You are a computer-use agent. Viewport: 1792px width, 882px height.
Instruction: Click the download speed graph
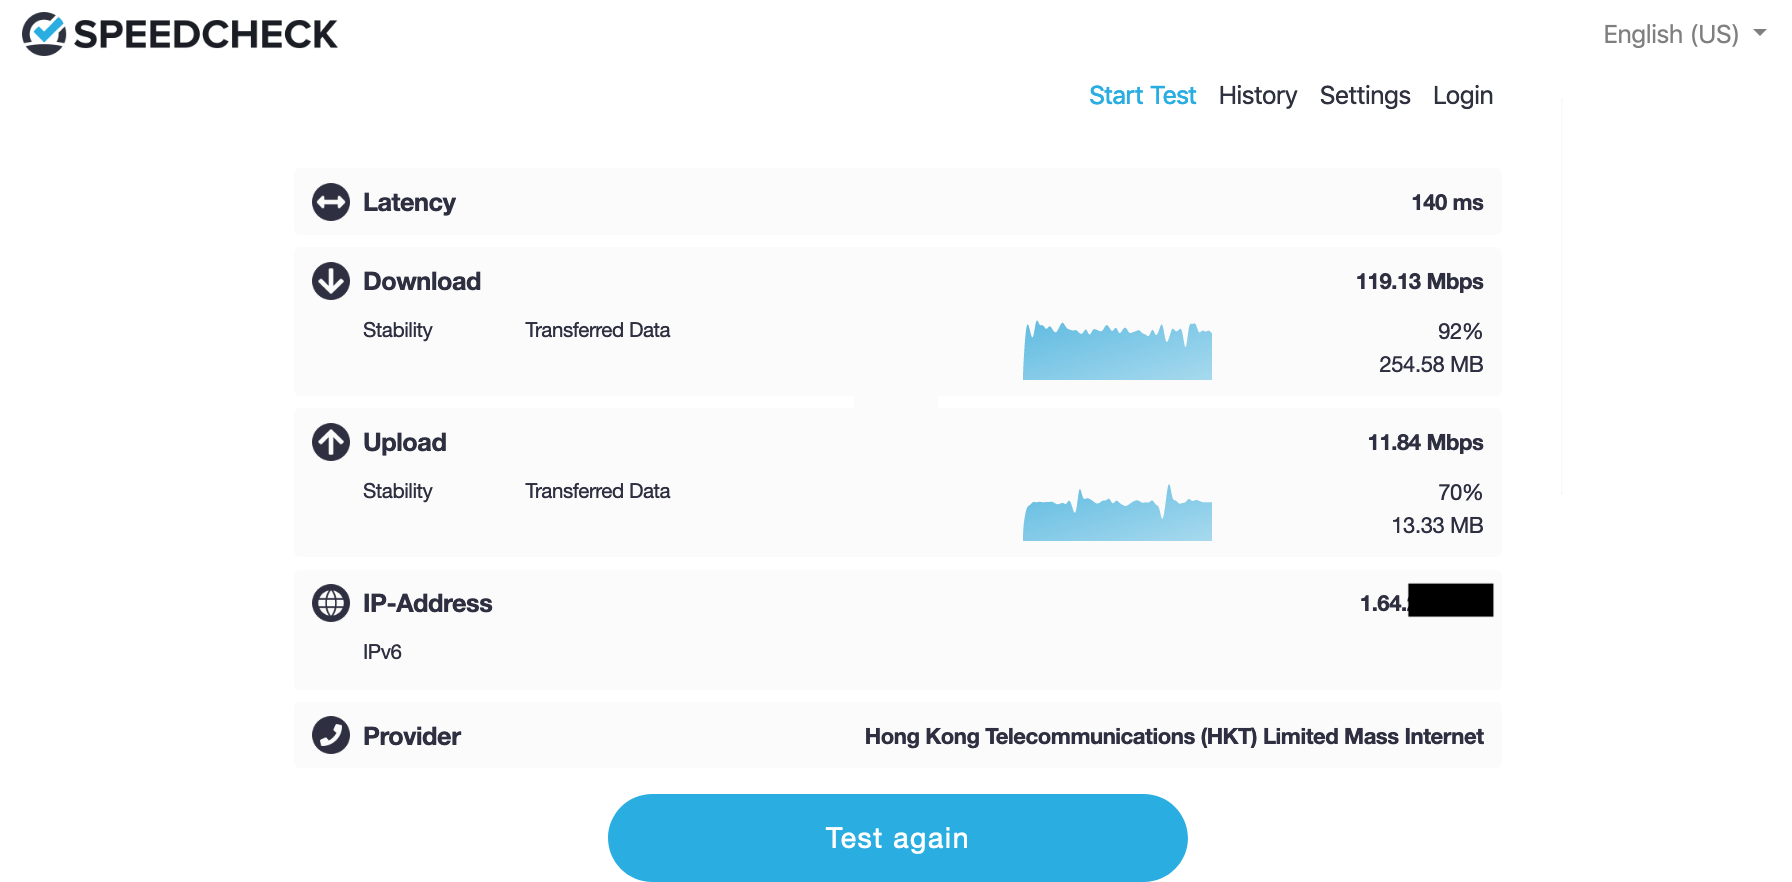click(1117, 351)
